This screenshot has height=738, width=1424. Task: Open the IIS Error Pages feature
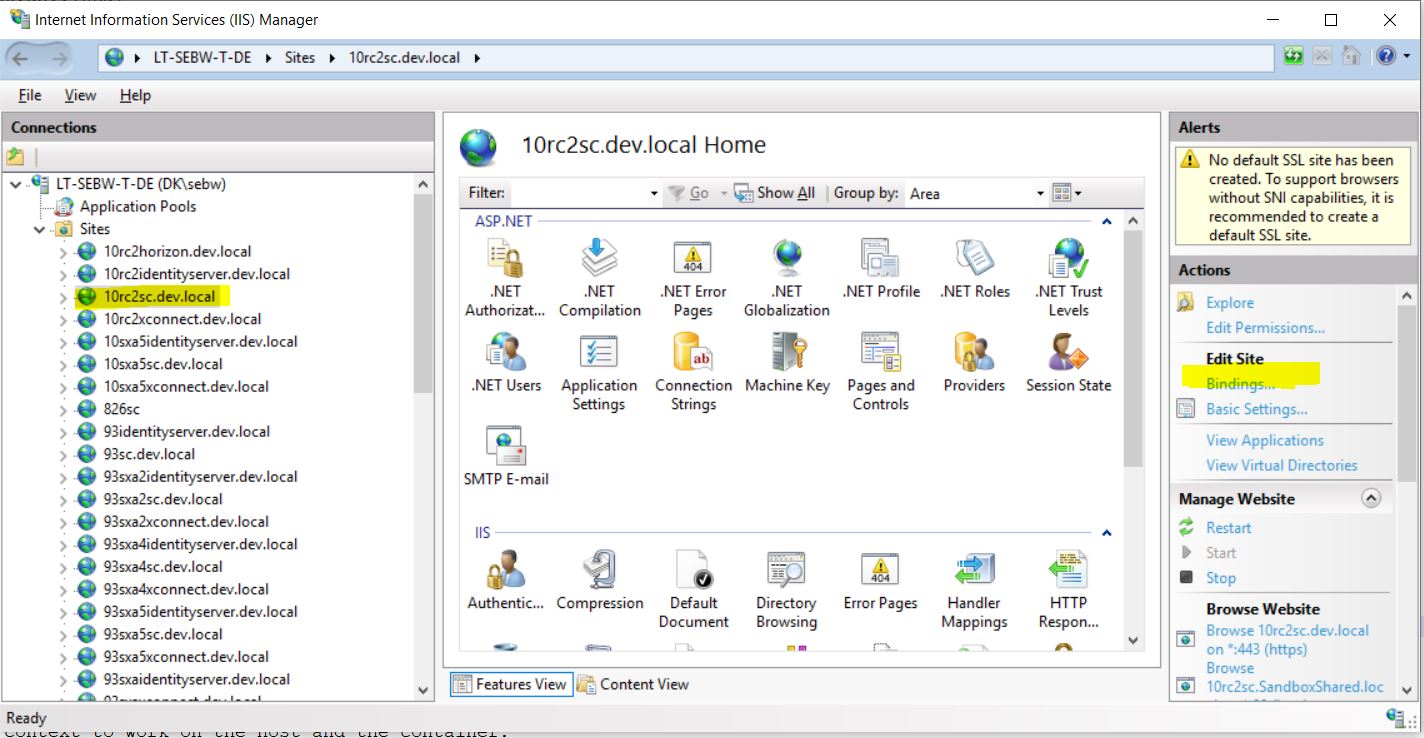pyautogui.click(x=881, y=570)
